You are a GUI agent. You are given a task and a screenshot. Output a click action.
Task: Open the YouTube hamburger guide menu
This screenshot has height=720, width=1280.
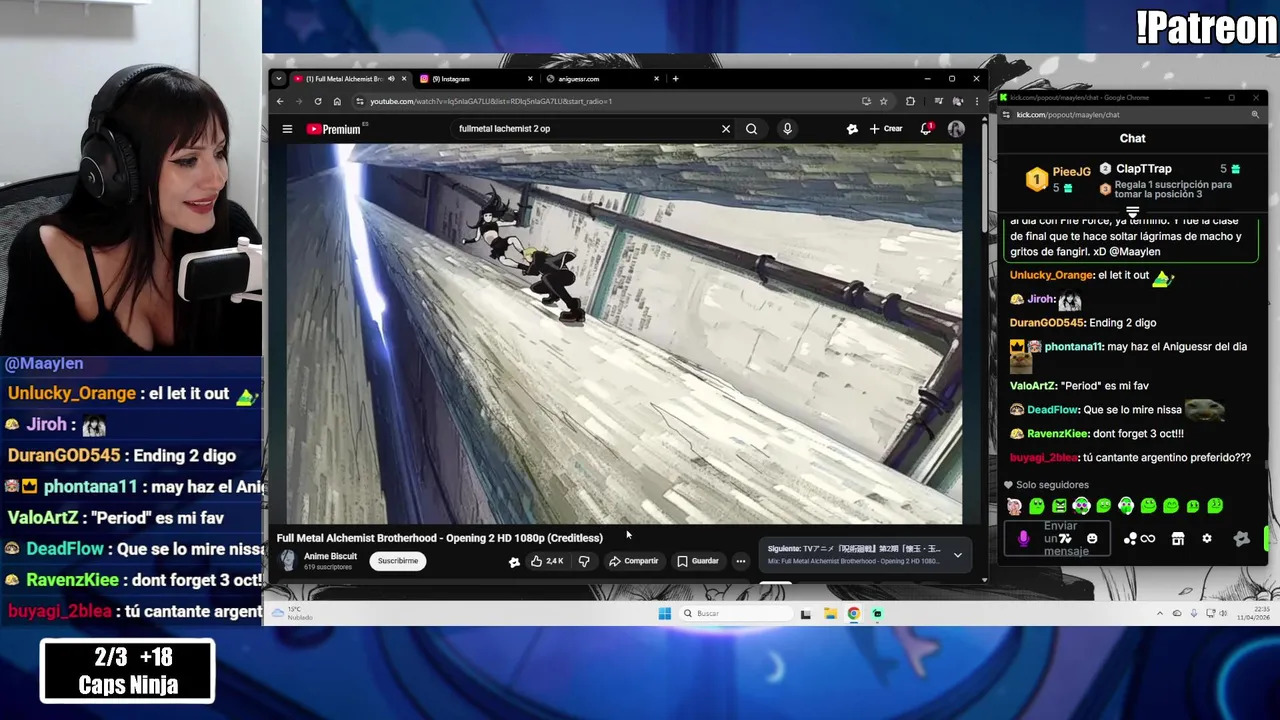pyautogui.click(x=287, y=129)
